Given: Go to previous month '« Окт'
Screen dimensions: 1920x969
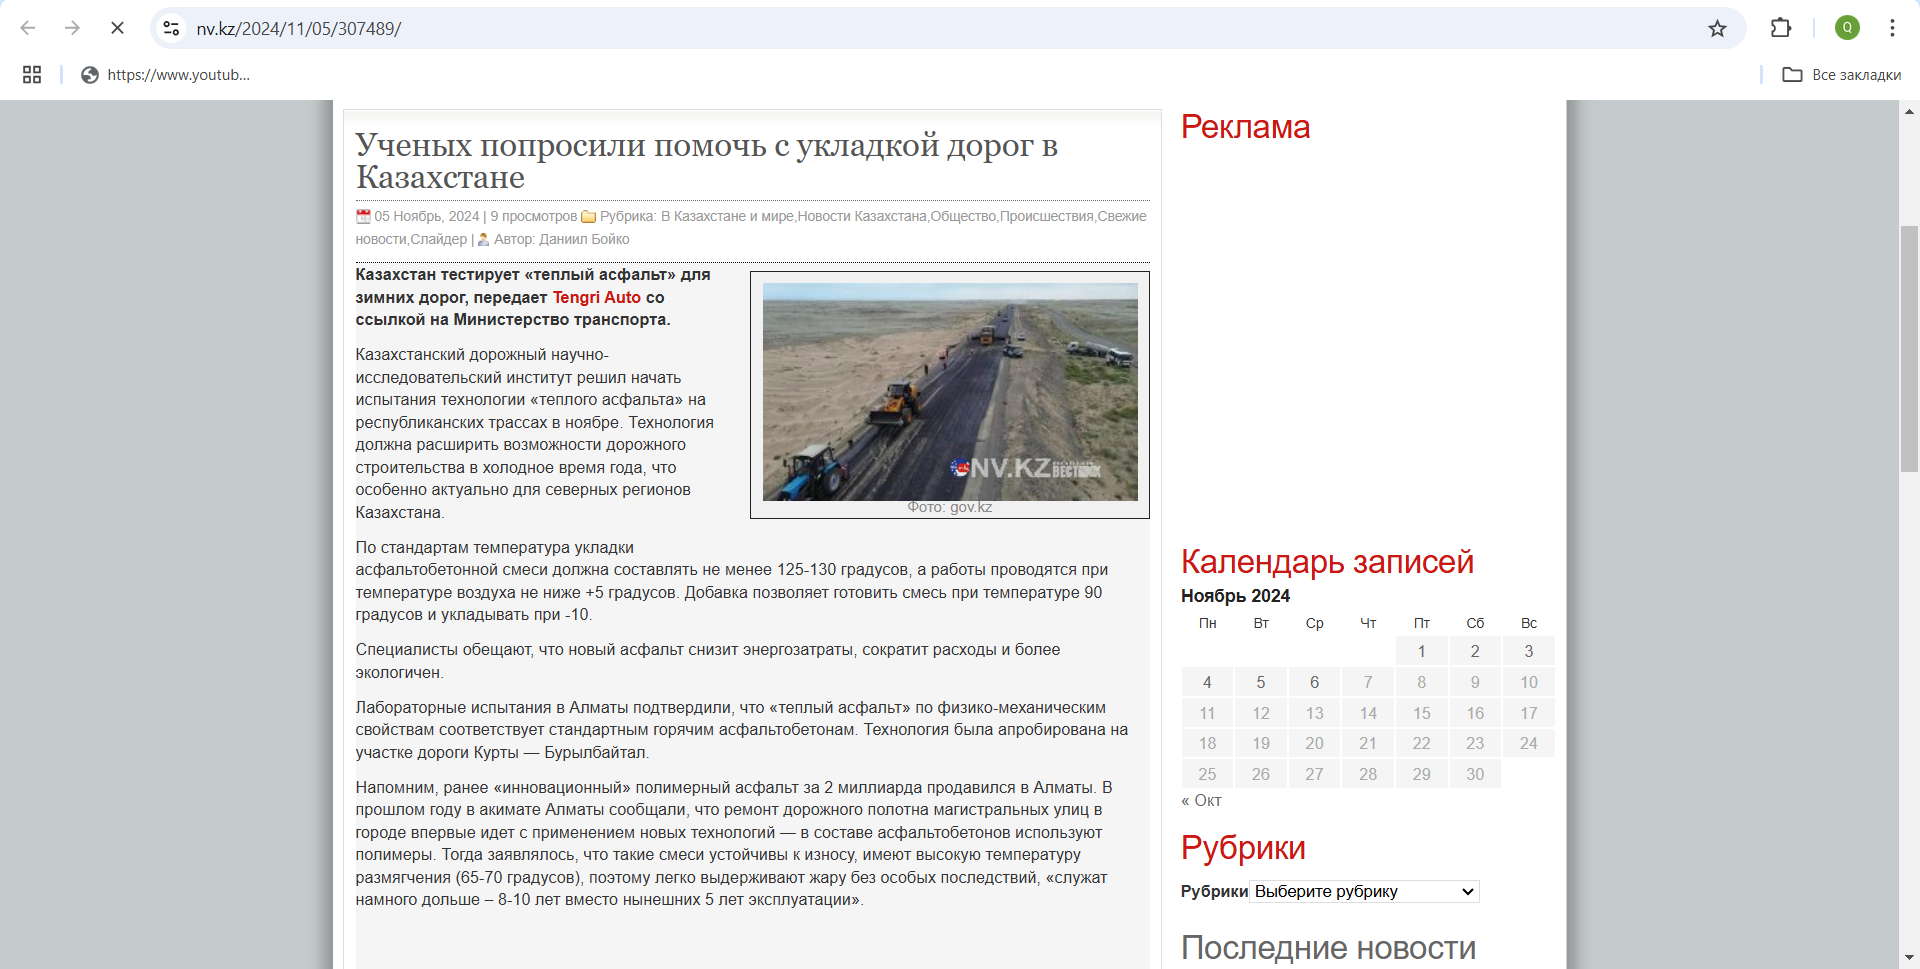Looking at the screenshot, I should 1201,801.
